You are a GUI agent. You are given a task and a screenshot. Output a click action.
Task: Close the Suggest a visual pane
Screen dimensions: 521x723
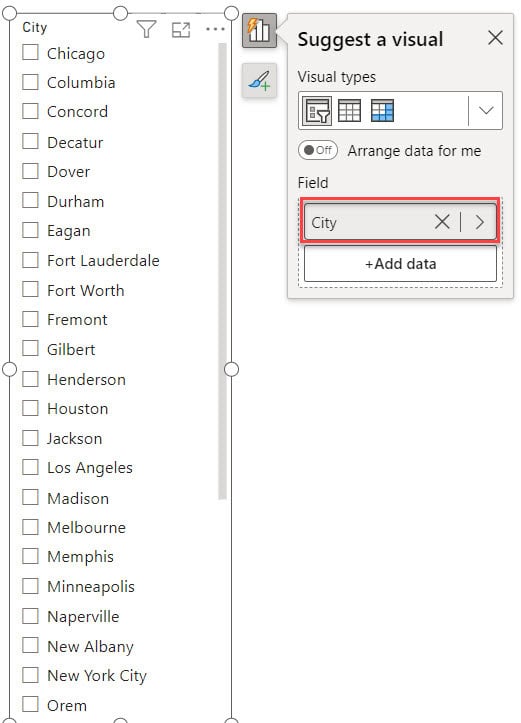click(495, 38)
